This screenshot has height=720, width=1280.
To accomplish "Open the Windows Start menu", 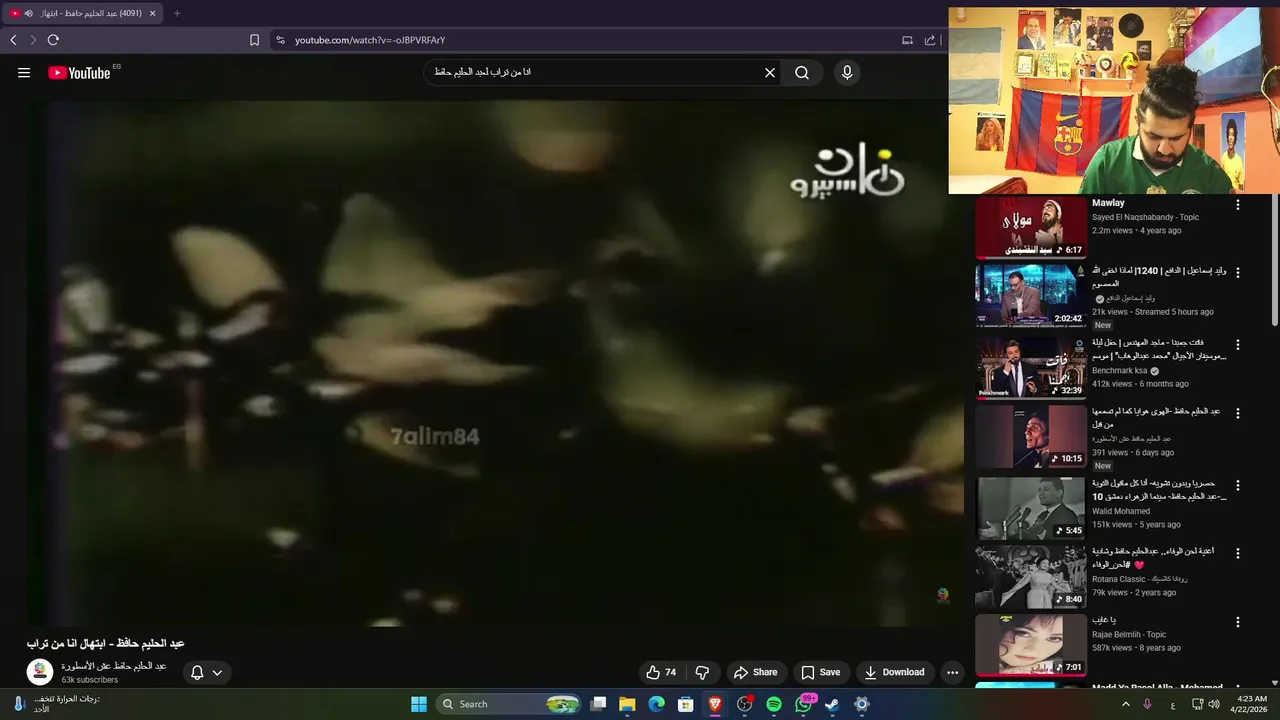I will tap(419, 704).
